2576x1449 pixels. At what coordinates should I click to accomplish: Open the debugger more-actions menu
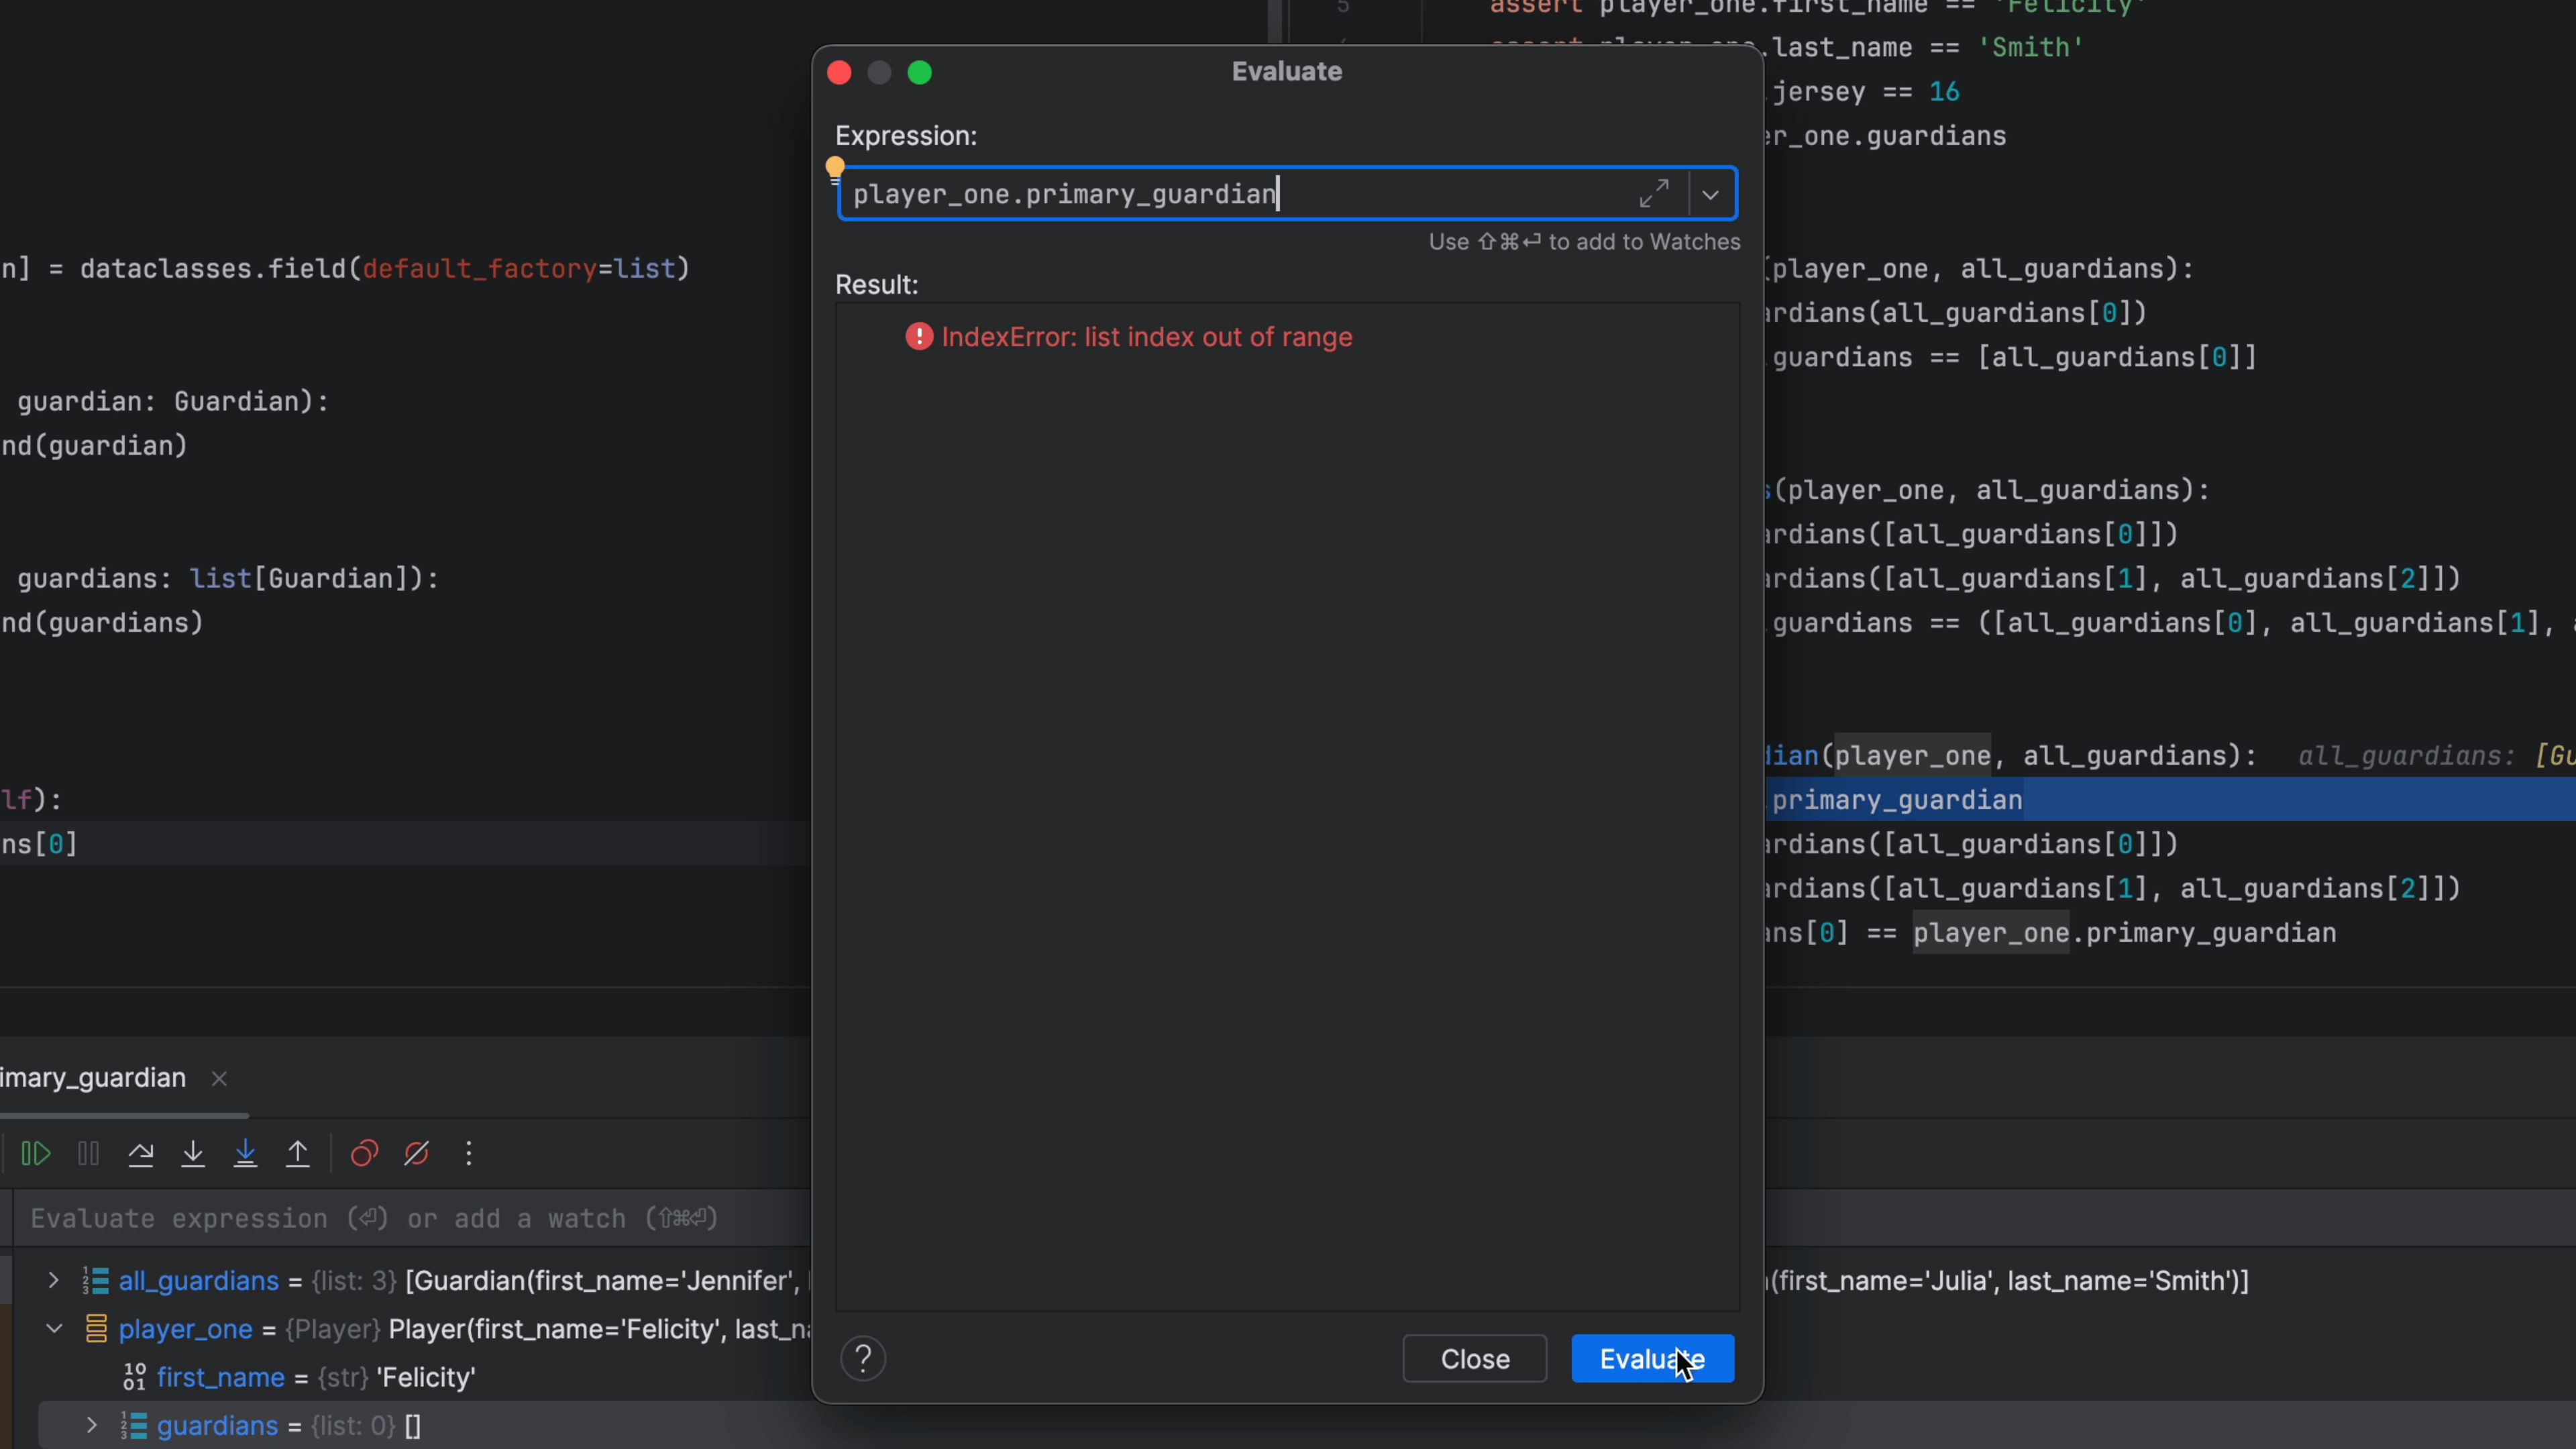point(468,1154)
